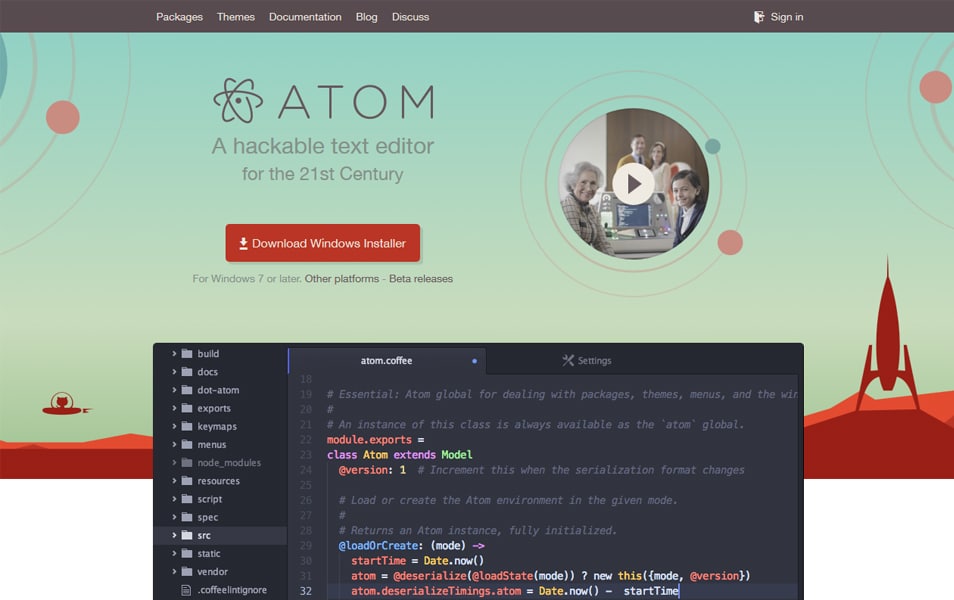Click the Sign in link
954x600 pixels.
(787, 17)
